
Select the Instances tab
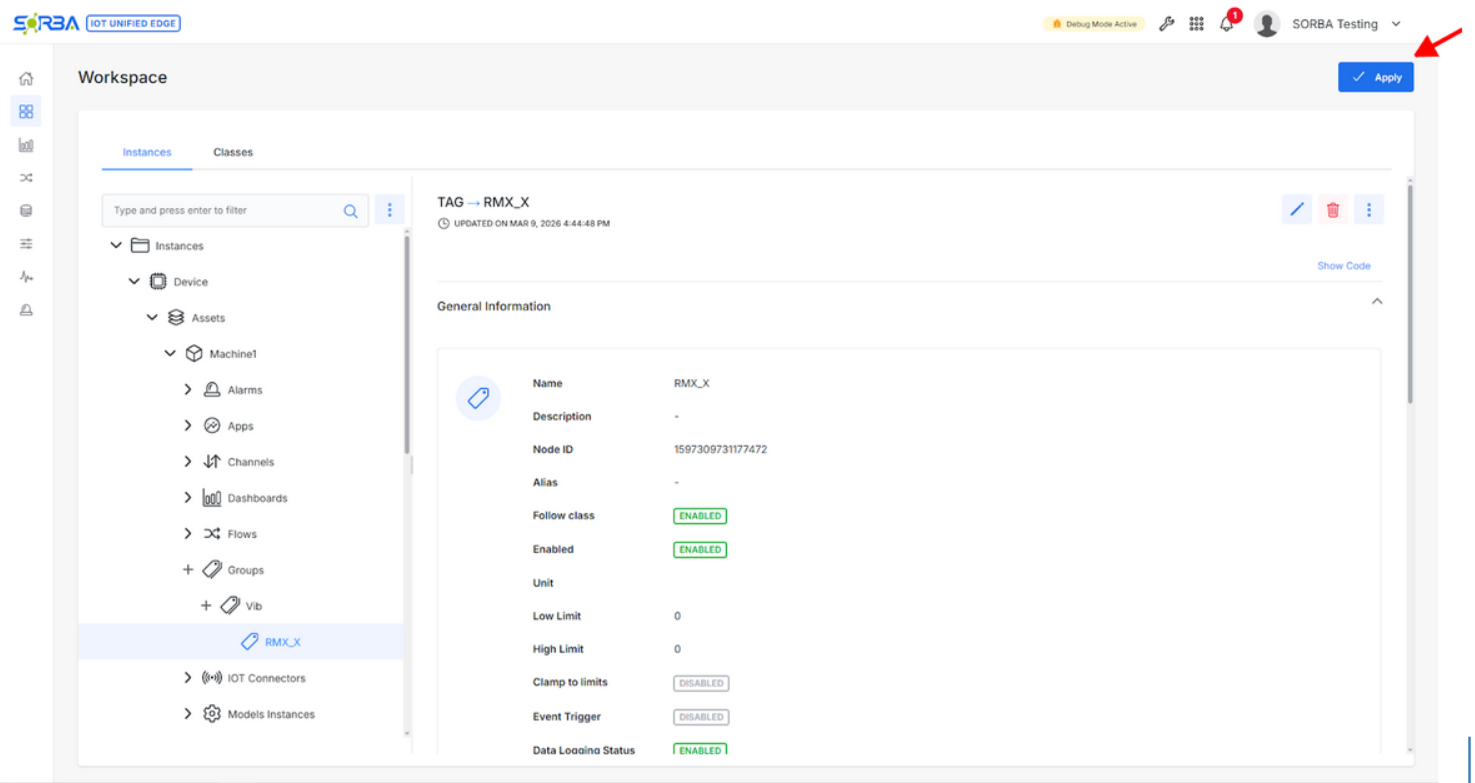click(147, 152)
